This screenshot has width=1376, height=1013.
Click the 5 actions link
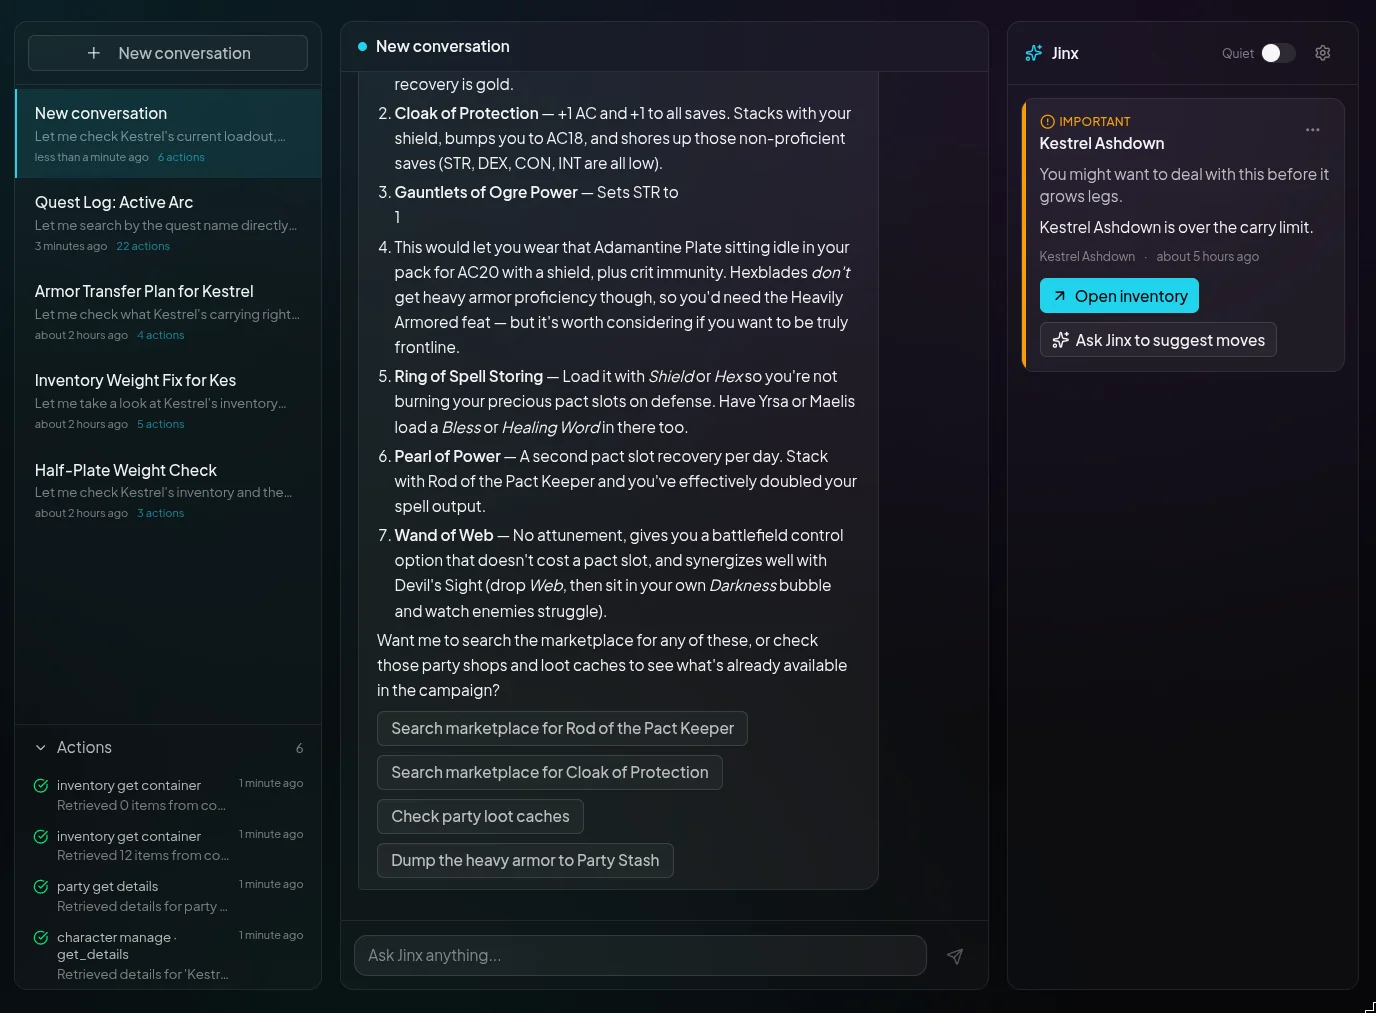point(161,424)
